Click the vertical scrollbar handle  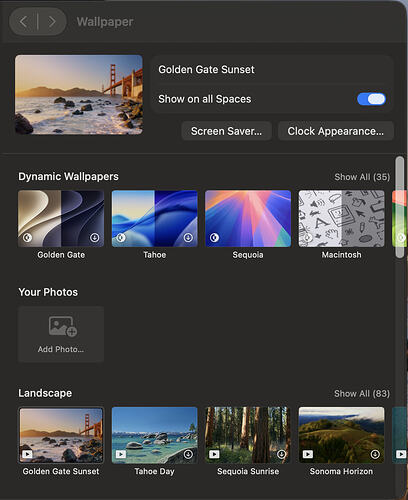pos(399,207)
